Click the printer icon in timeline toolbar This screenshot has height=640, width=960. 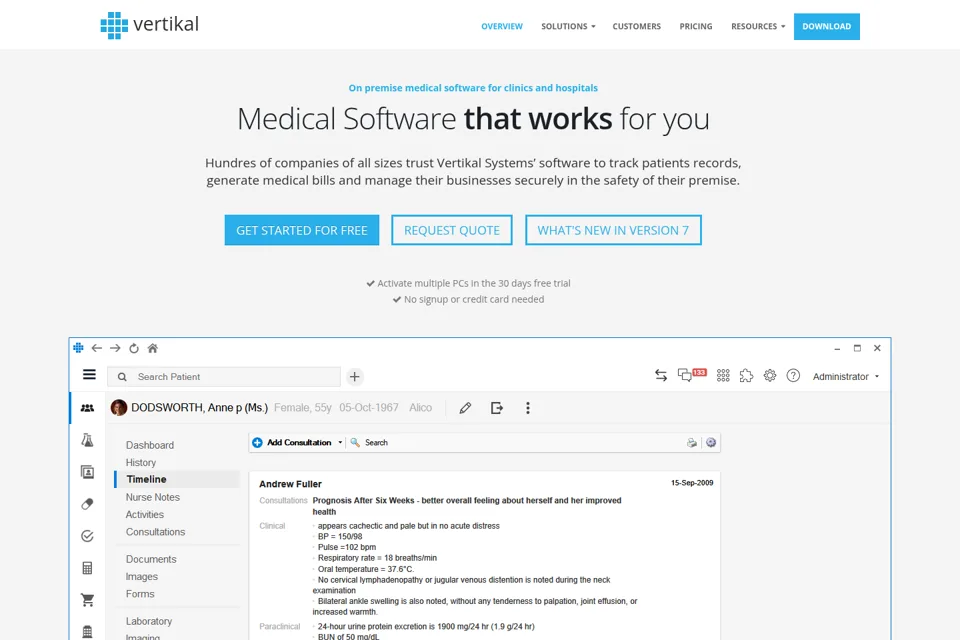point(691,443)
